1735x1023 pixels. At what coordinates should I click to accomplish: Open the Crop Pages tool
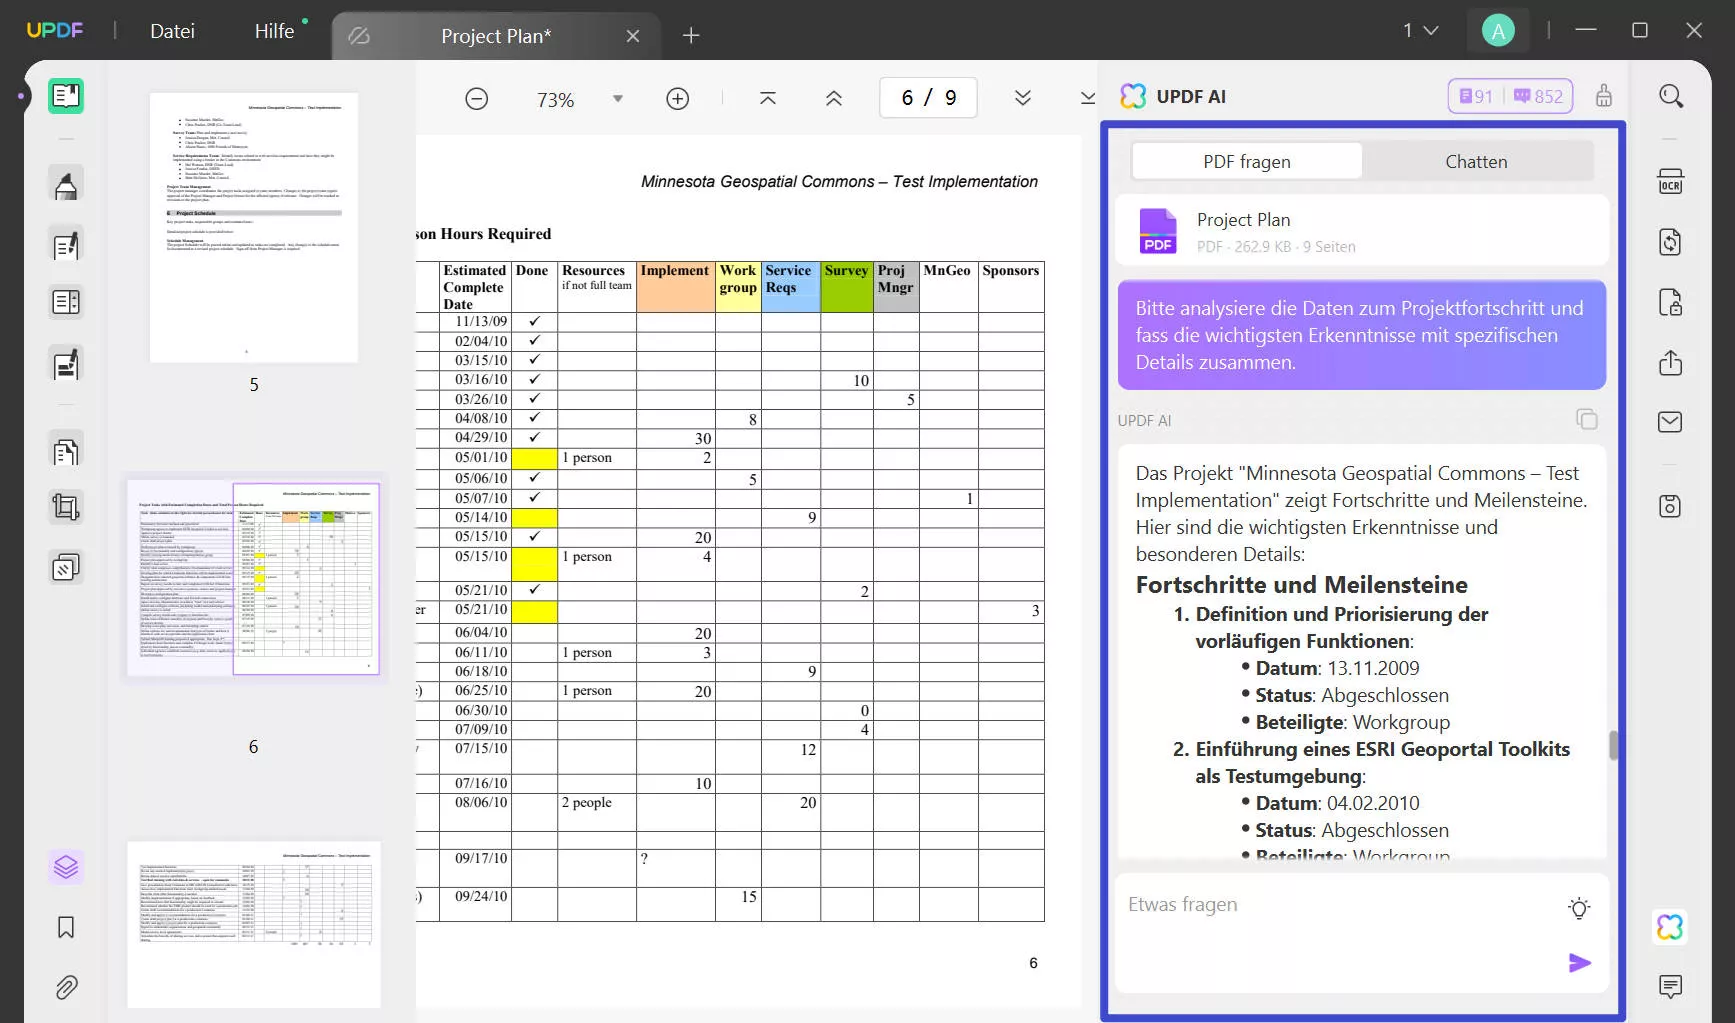coord(66,508)
